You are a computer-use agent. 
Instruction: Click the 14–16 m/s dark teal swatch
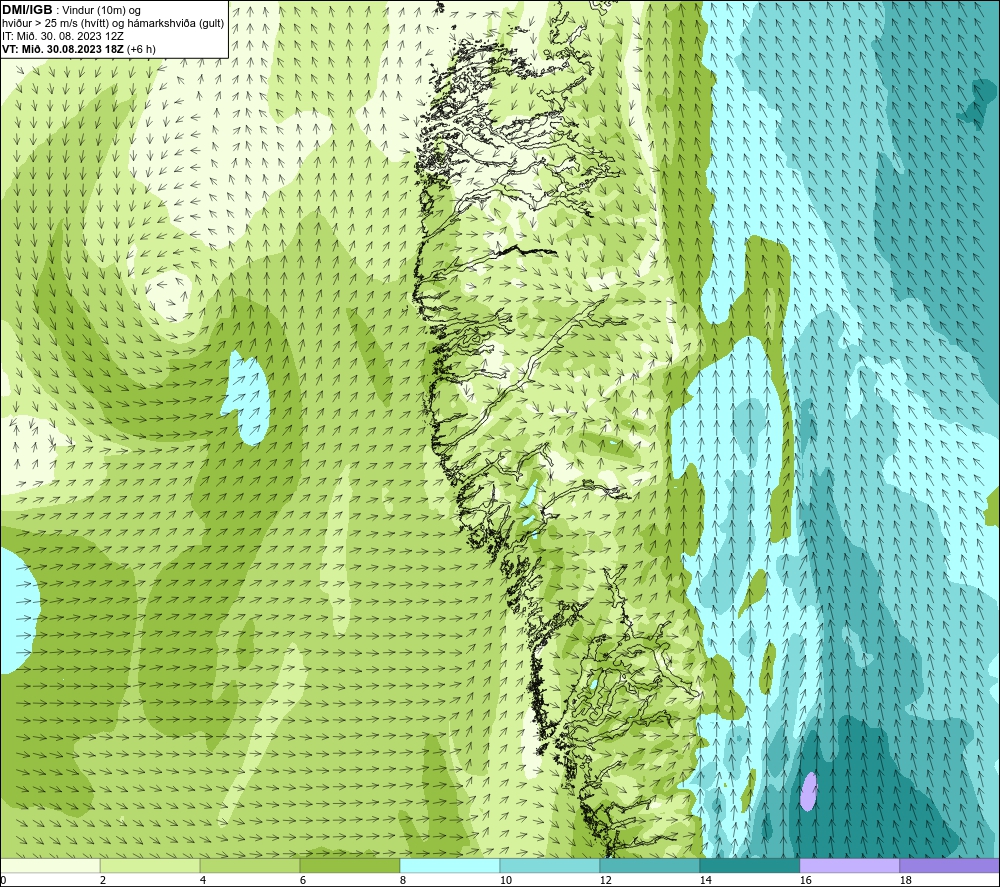(749, 865)
